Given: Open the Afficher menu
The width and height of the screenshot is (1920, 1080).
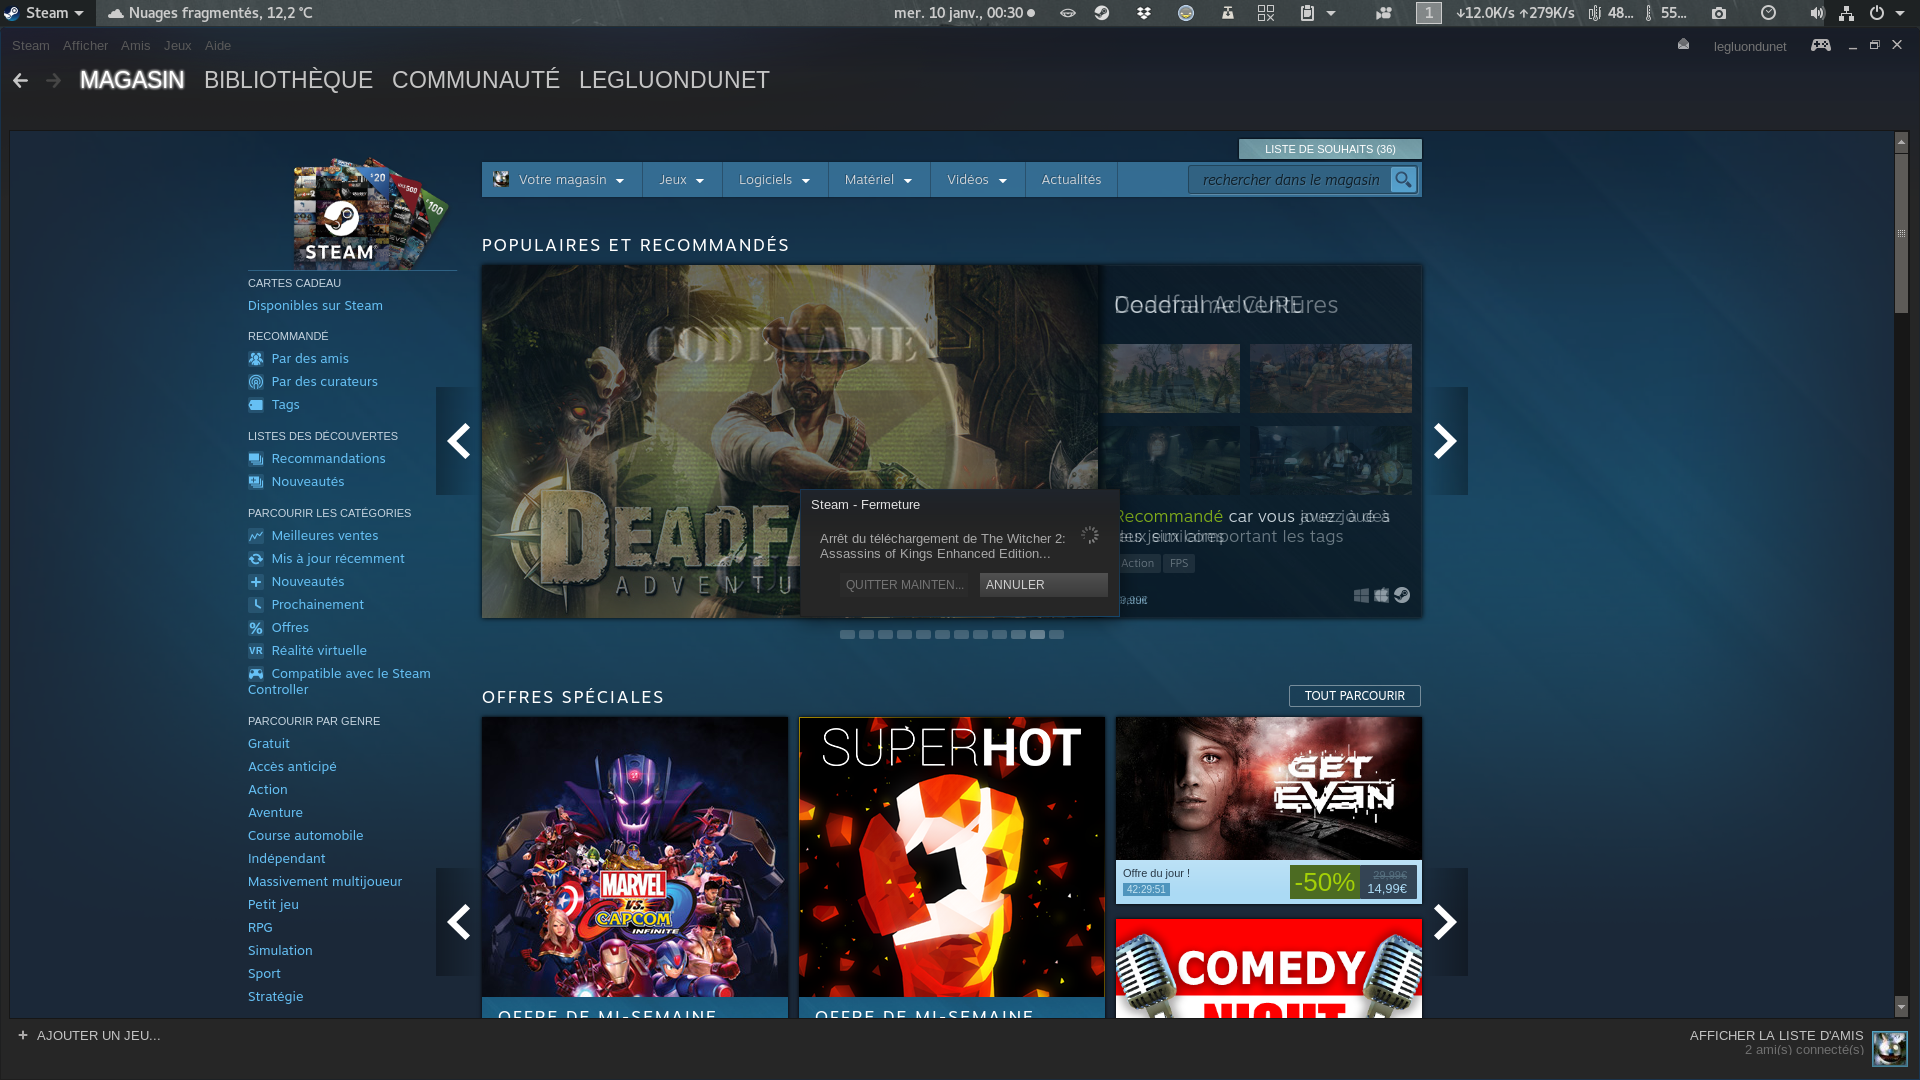Looking at the screenshot, I should [85, 46].
